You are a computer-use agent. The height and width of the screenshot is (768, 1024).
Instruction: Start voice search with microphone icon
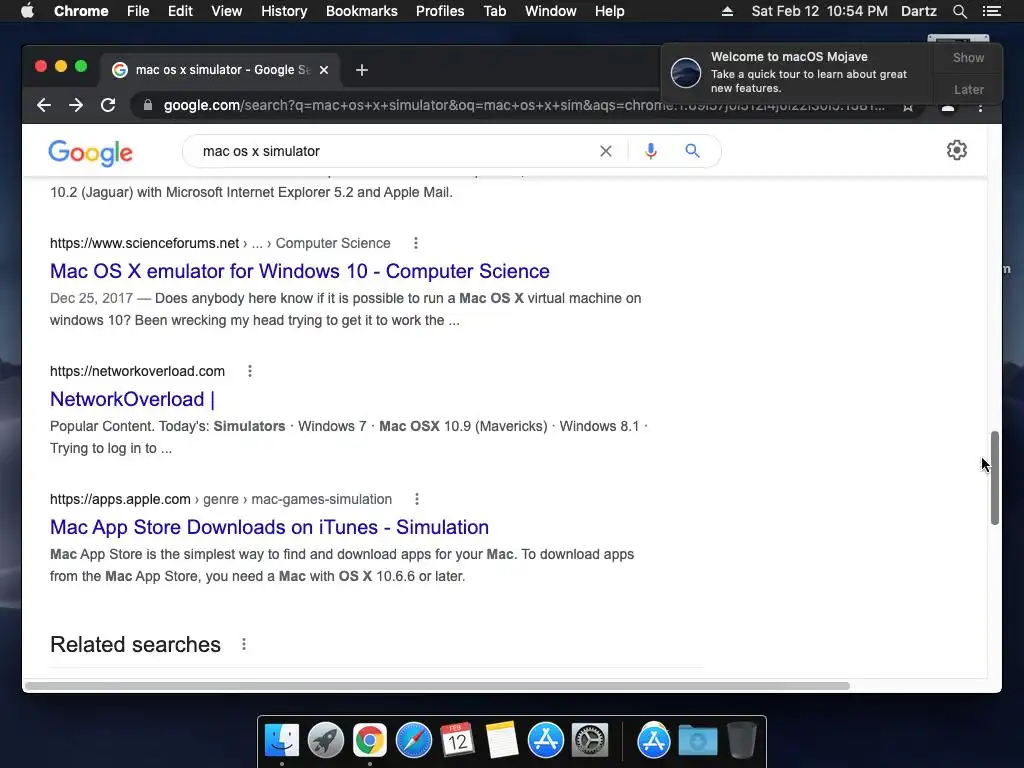(x=650, y=152)
